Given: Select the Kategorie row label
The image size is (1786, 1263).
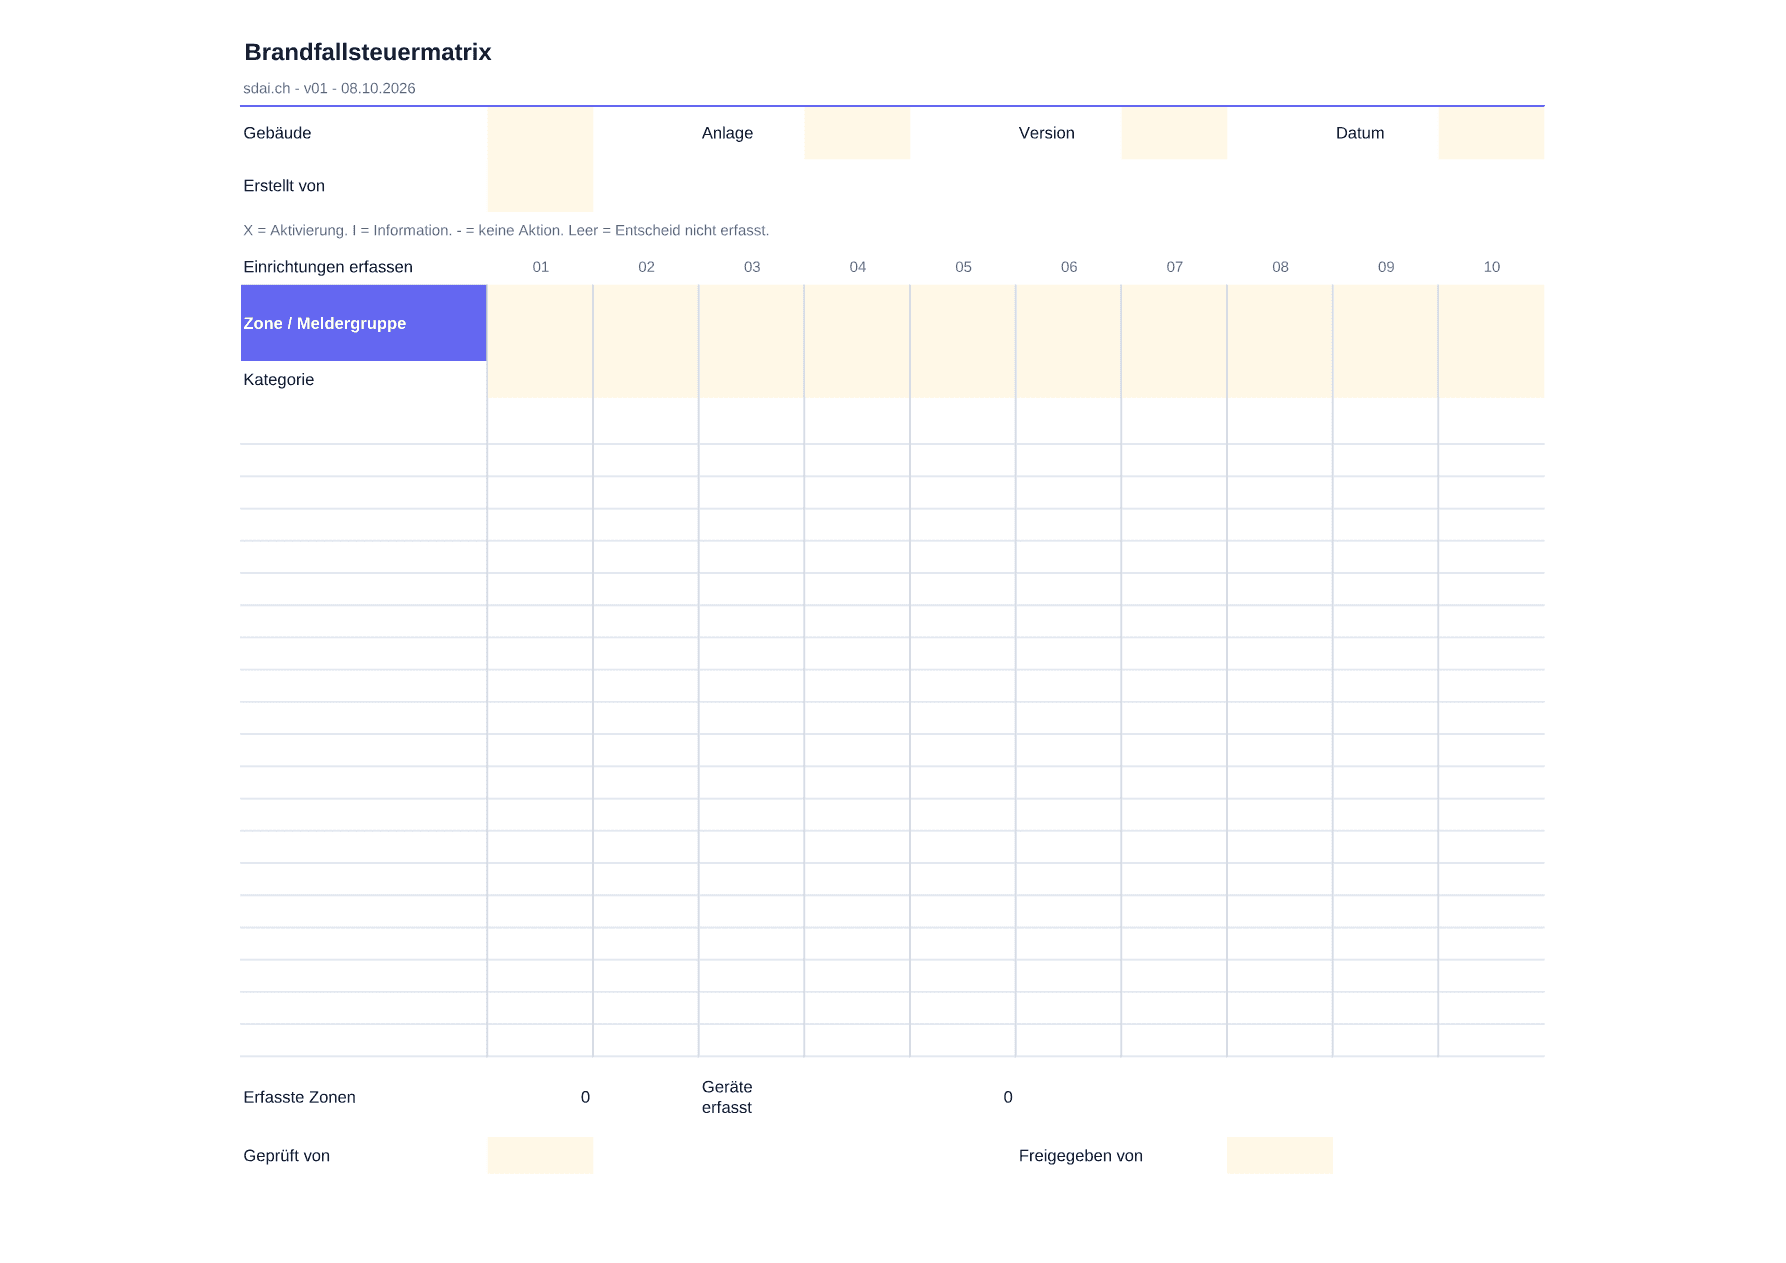Looking at the screenshot, I should click(279, 380).
